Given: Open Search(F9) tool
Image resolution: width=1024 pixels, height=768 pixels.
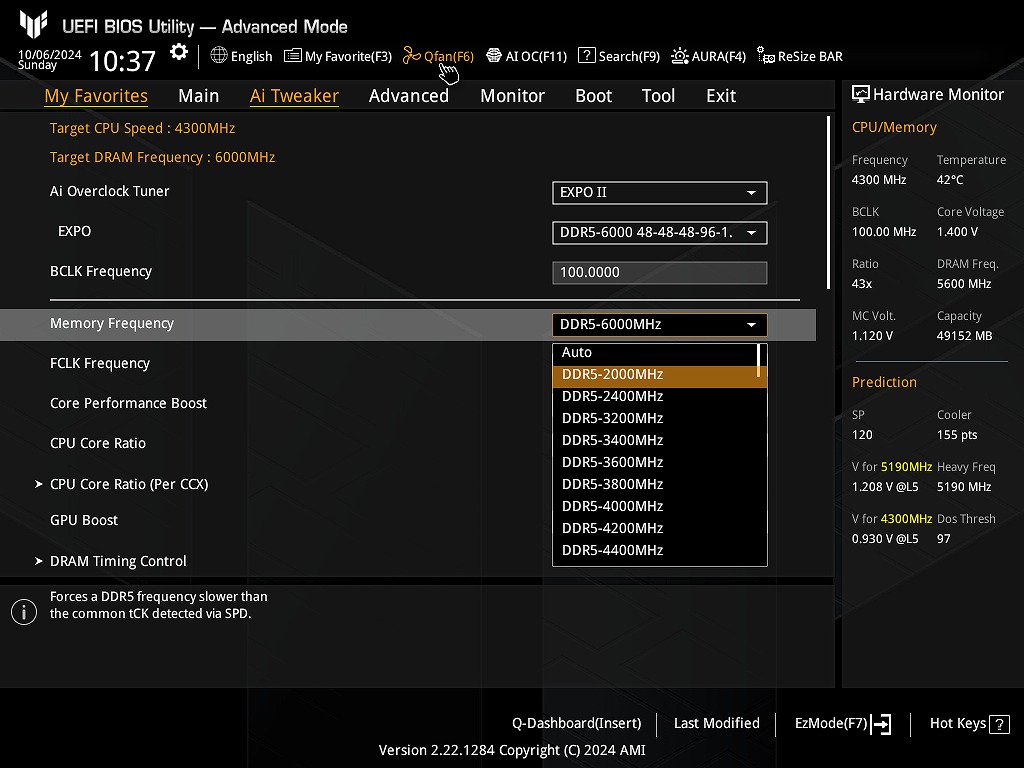Looking at the screenshot, I should [619, 56].
